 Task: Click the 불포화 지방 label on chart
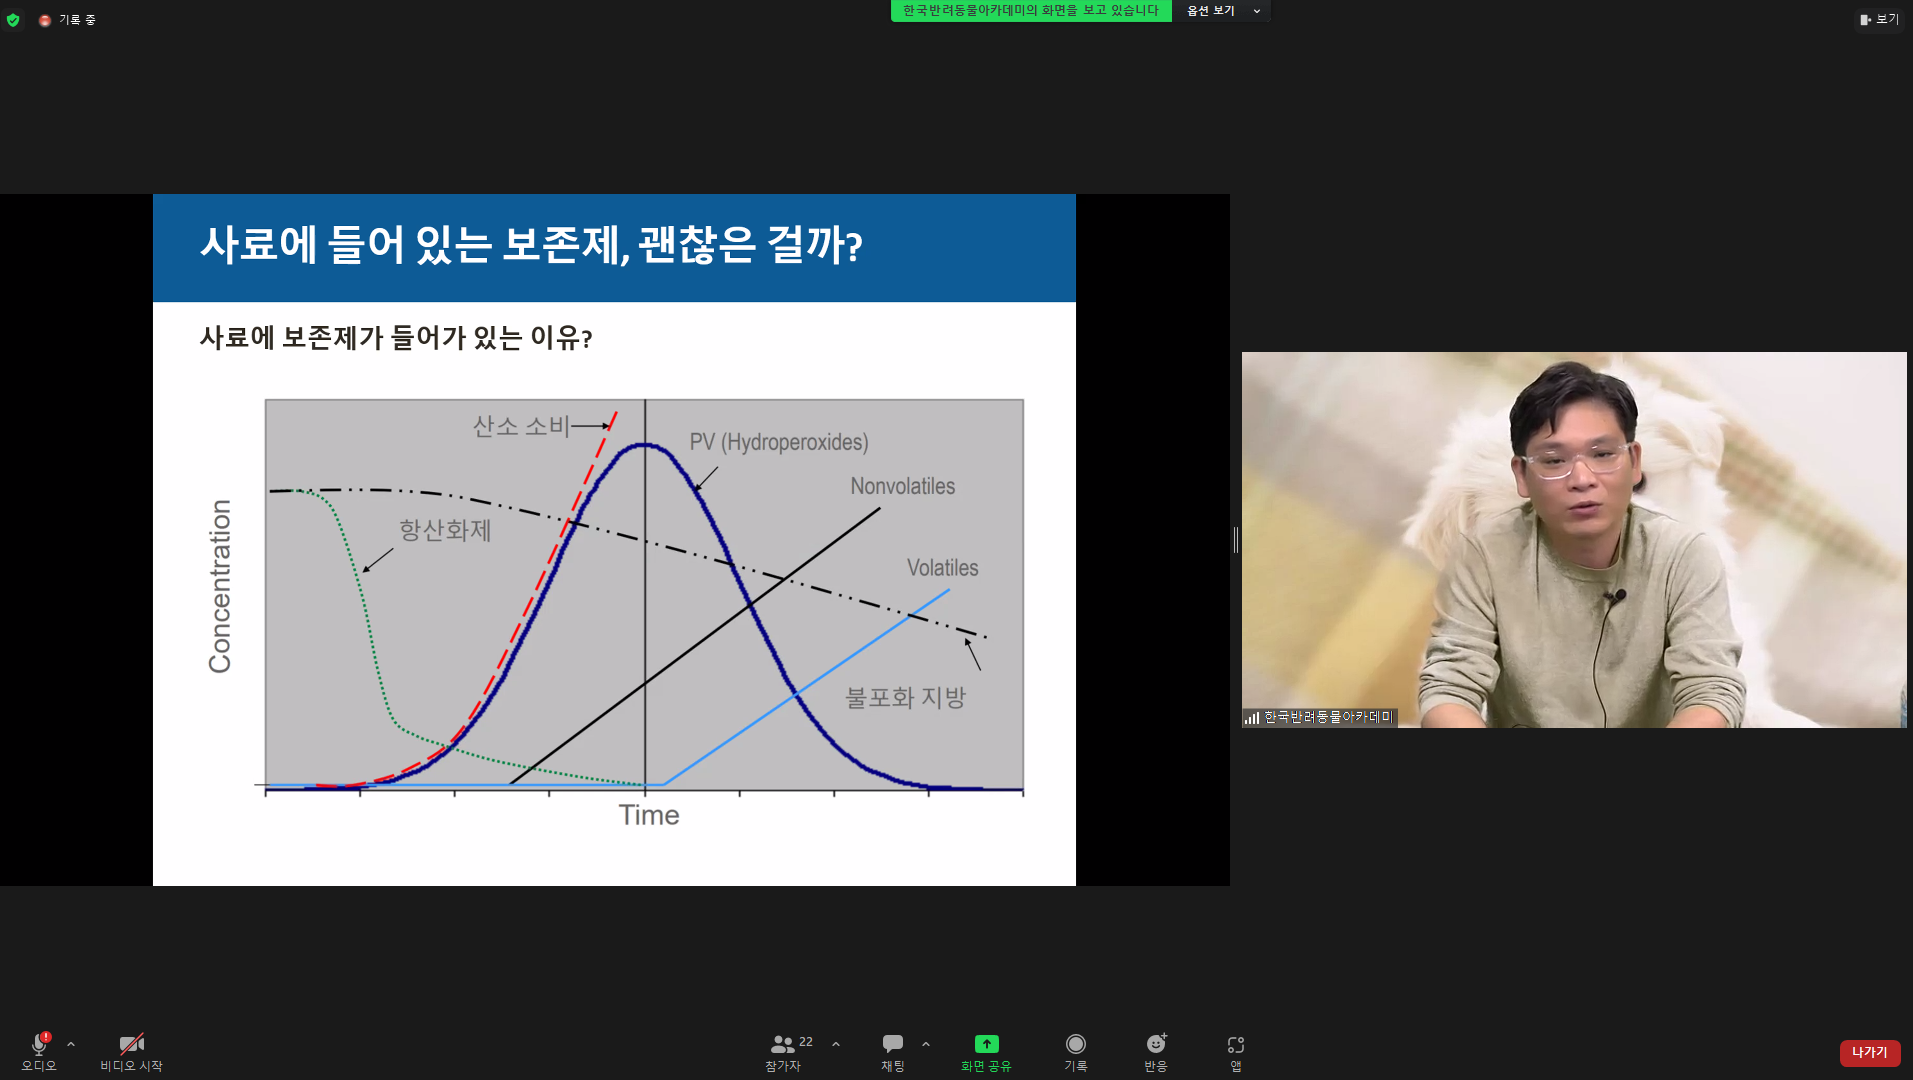point(906,697)
